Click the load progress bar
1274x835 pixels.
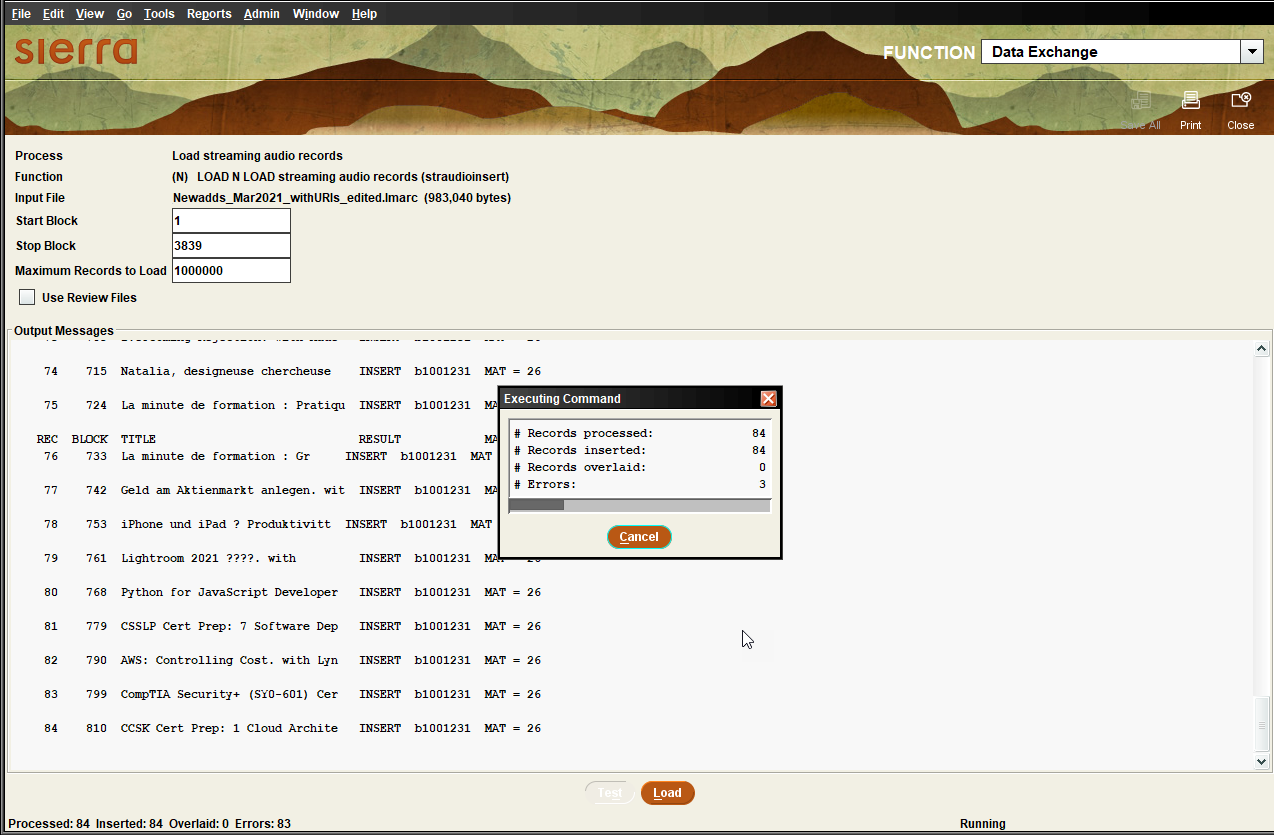(640, 505)
